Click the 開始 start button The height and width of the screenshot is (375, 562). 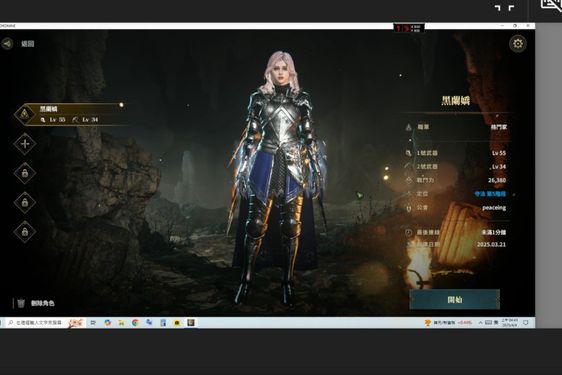click(454, 299)
